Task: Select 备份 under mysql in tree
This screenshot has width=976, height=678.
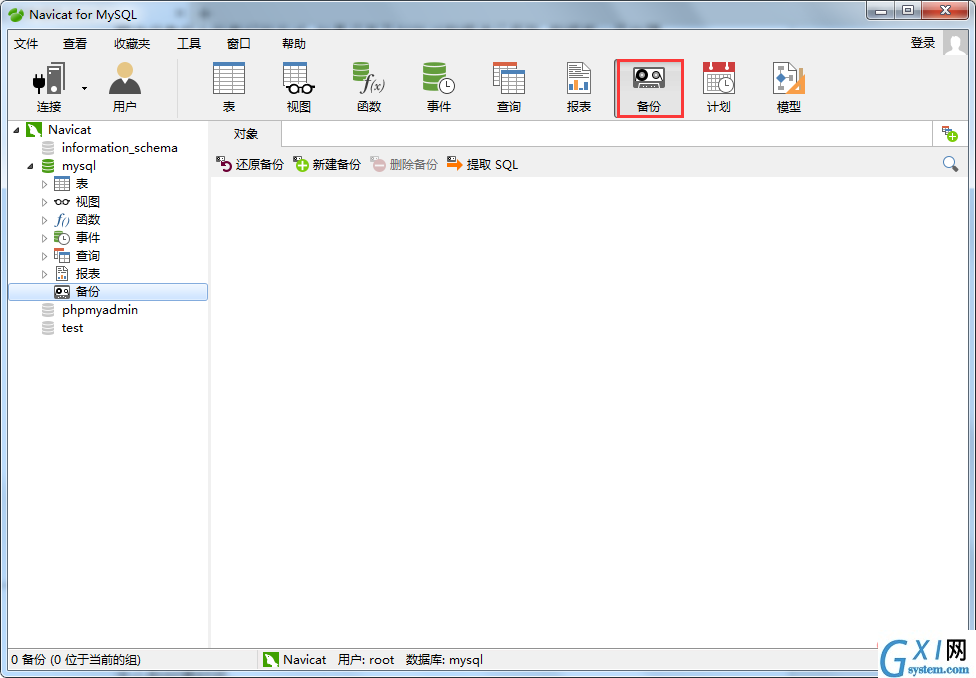Action: coord(108,292)
